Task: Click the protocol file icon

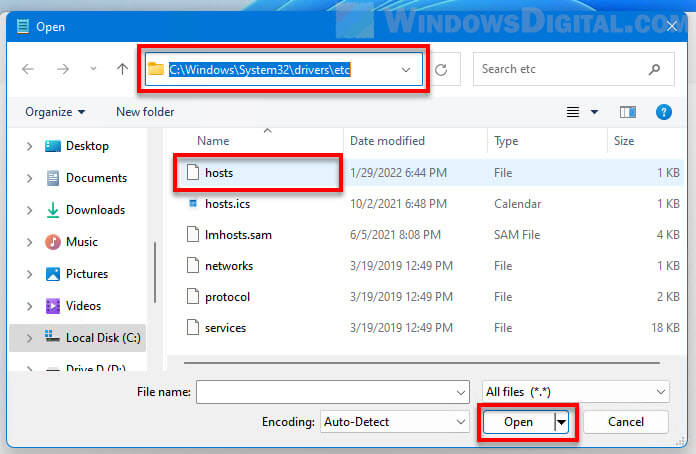Action: tap(193, 296)
